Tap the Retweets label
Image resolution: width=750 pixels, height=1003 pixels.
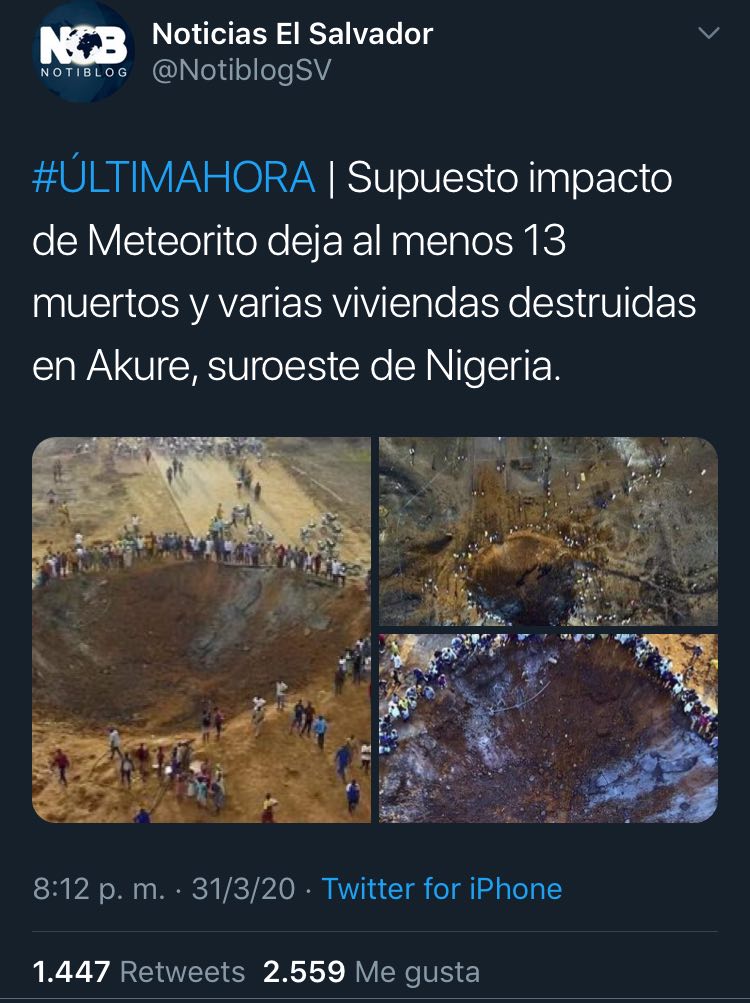click(182, 972)
